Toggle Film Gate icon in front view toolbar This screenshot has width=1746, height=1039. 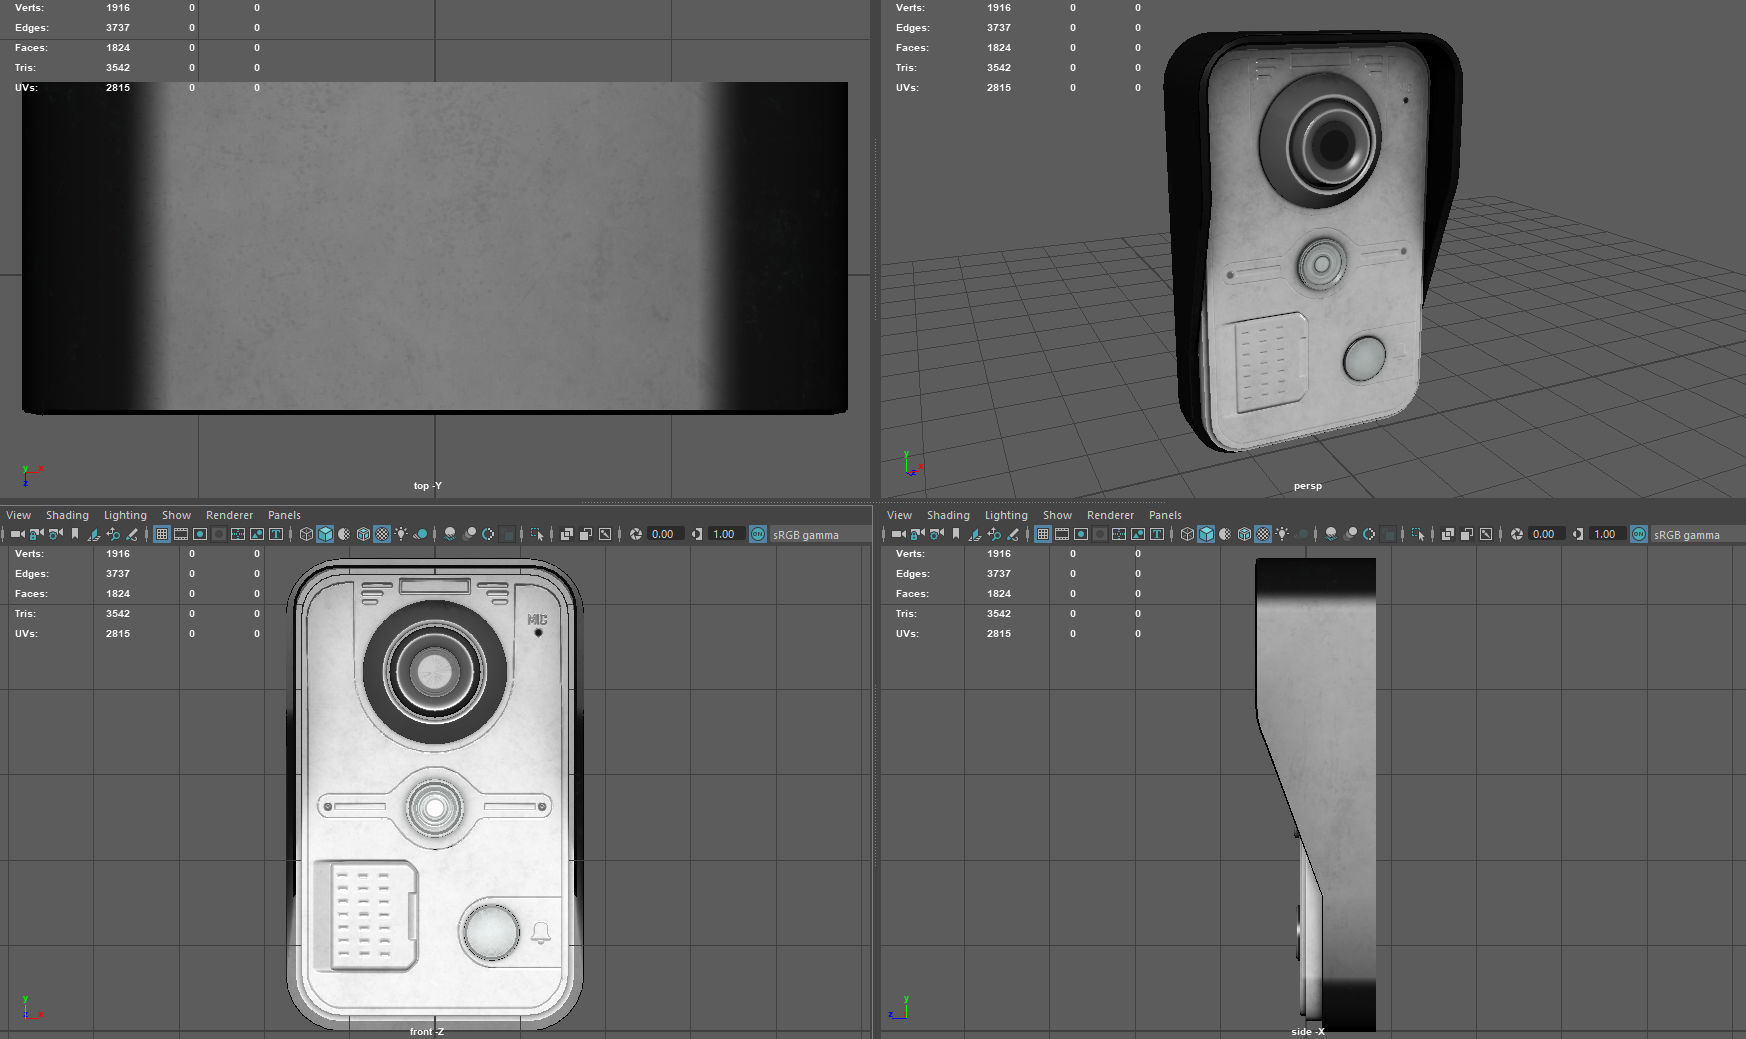[180, 534]
